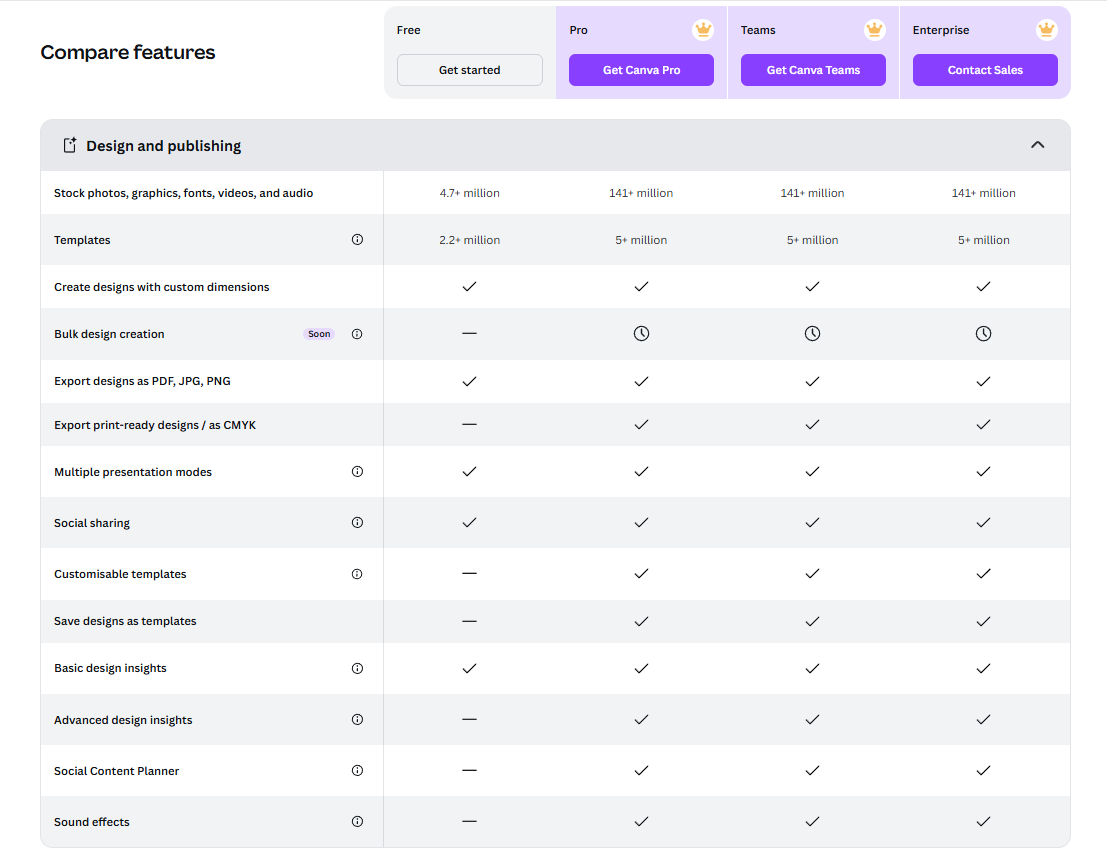The width and height of the screenshot is (1107, 859).
Task: Click the Advanced design insights label
Action: (123, 720)
